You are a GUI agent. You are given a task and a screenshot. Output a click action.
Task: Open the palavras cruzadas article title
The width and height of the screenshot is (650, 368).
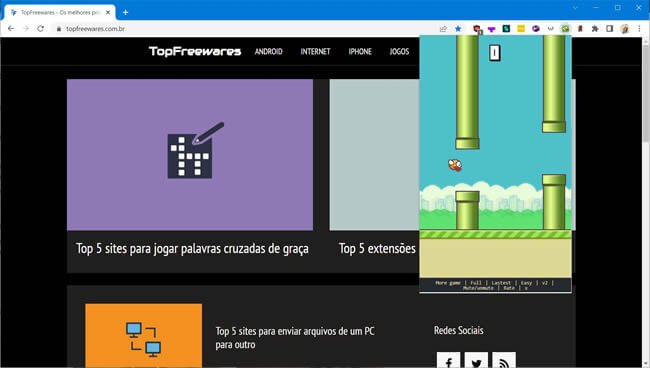coord(192,249)
